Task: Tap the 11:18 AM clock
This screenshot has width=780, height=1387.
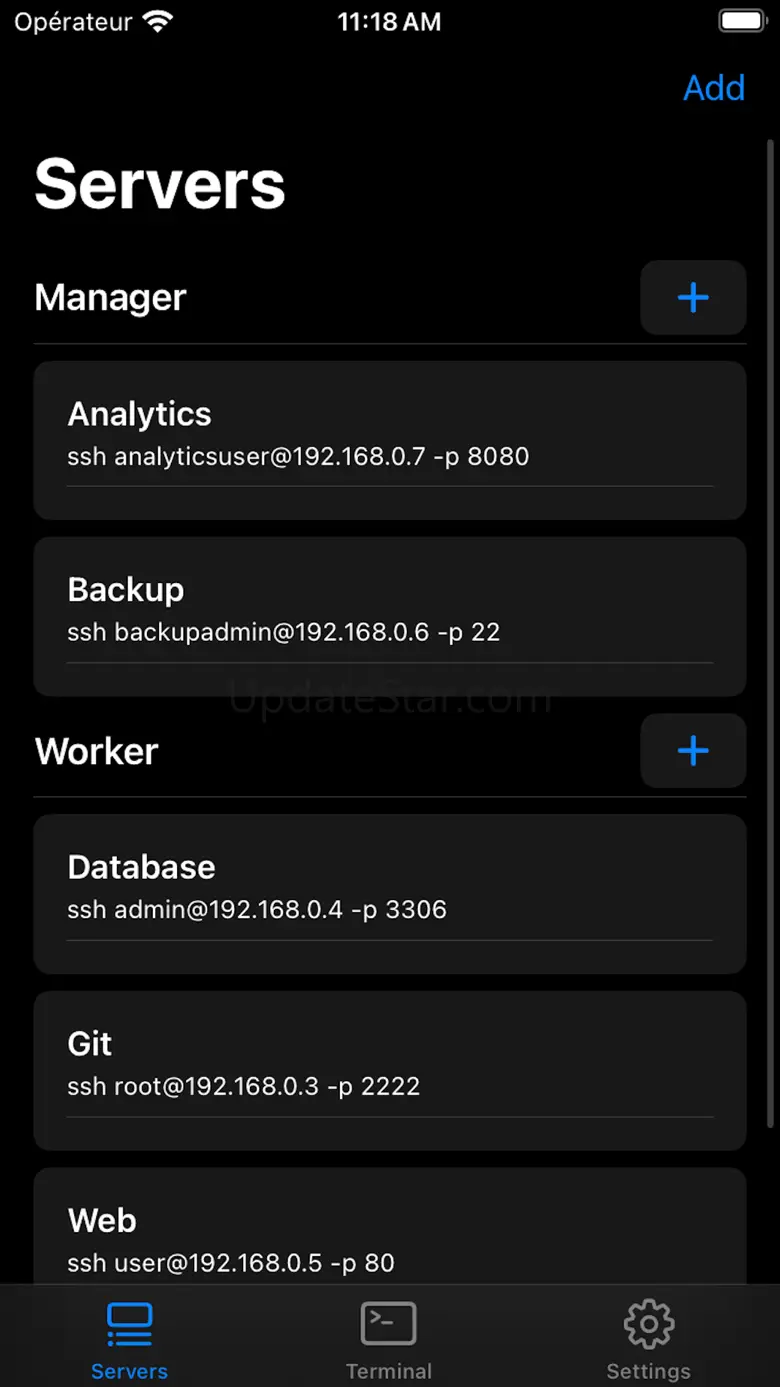Action: (x=389, y=22)
